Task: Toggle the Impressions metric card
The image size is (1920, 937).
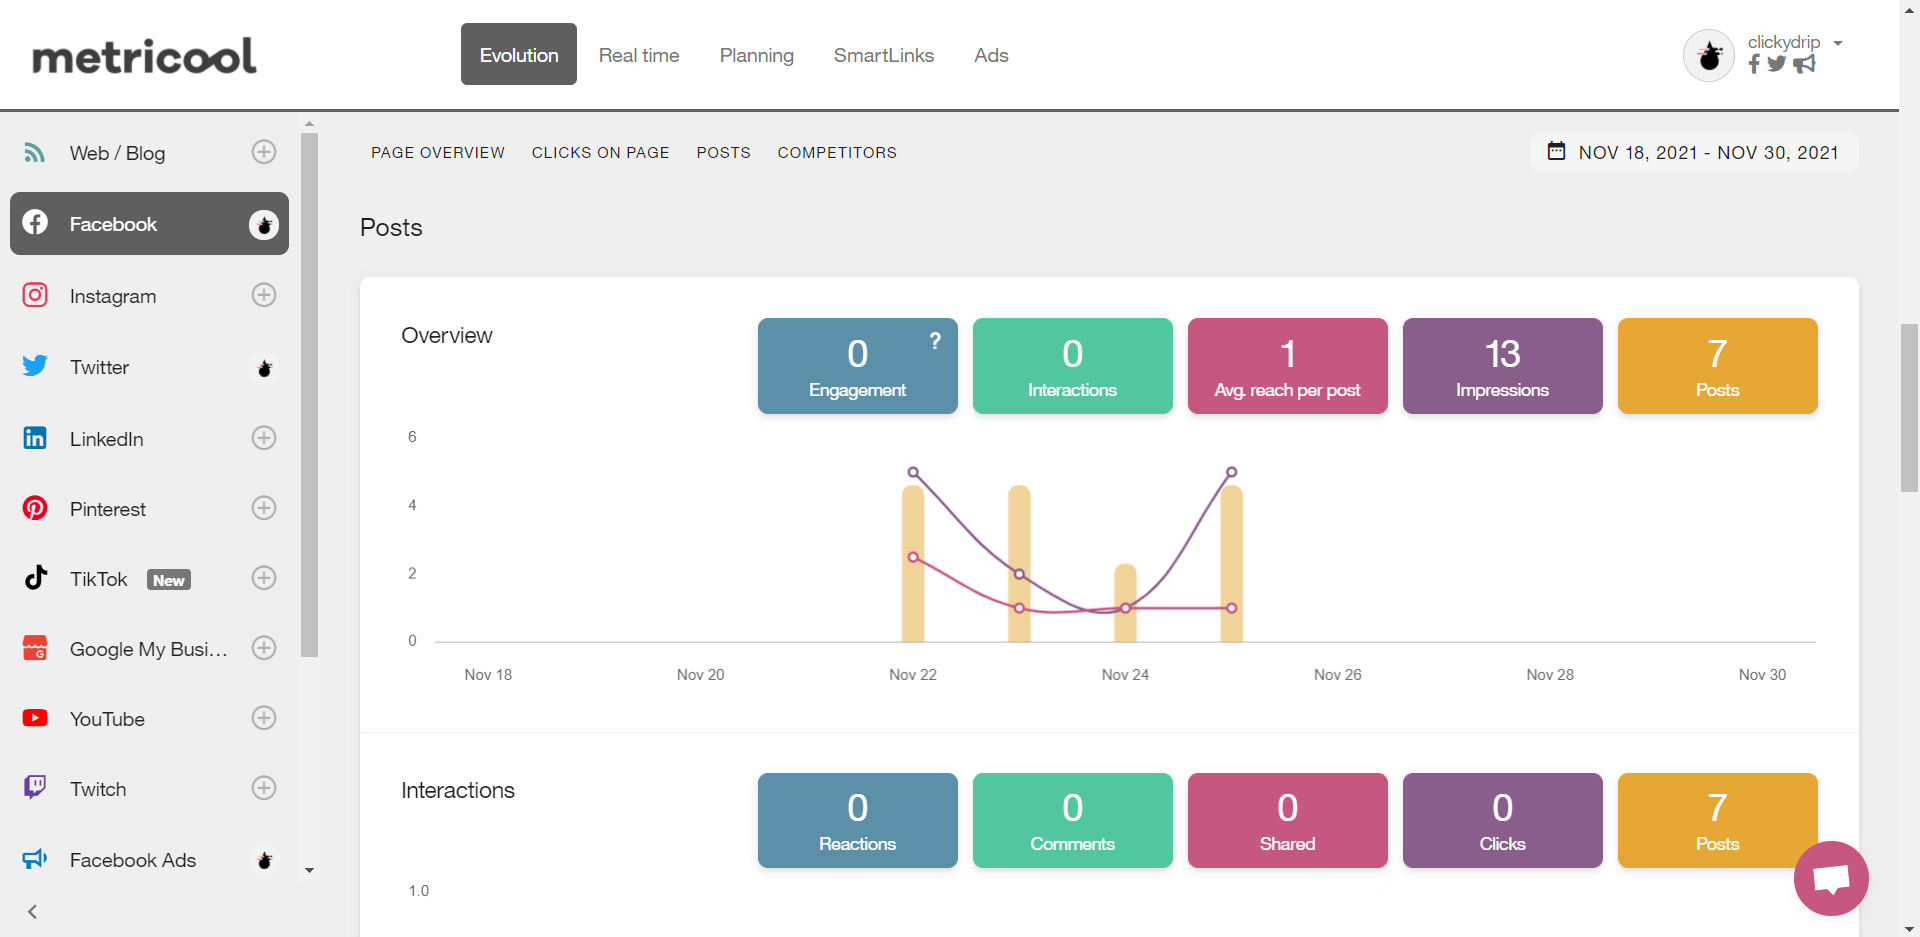Action: [x=1502, y=366]
